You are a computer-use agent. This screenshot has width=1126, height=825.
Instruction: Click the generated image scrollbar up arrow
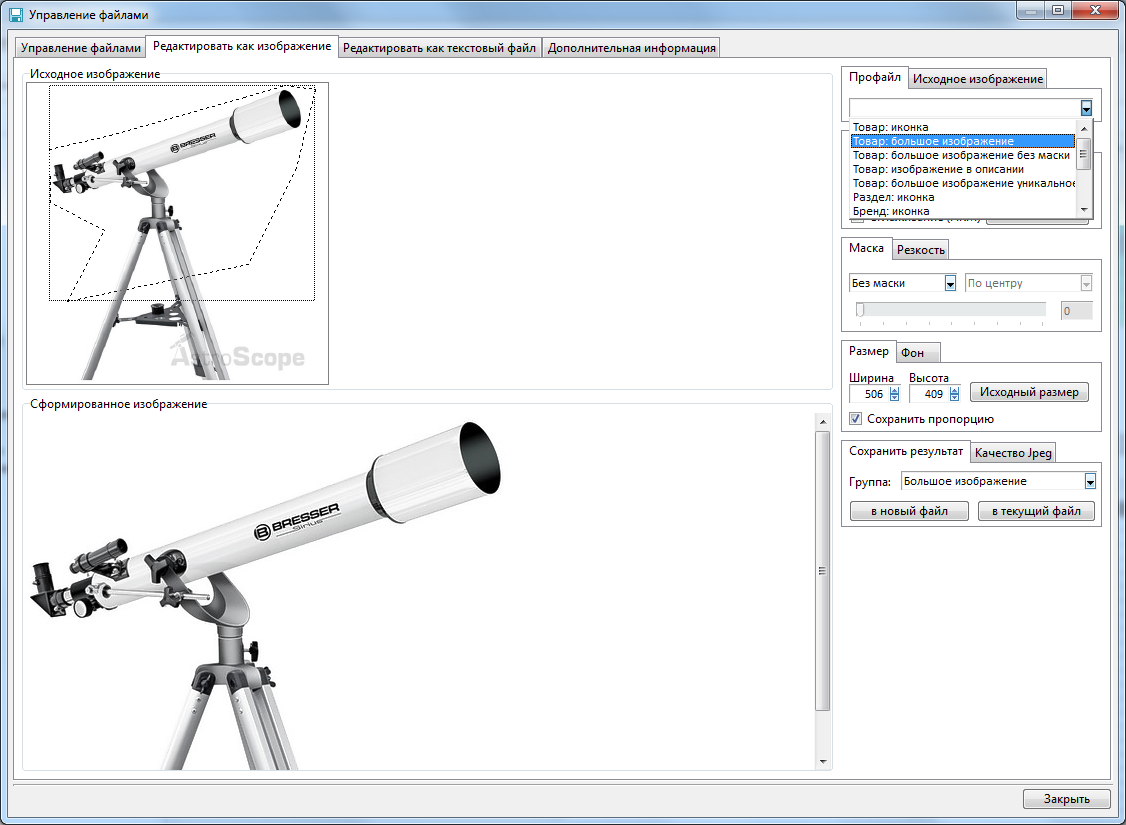click(x=823, y=421)
